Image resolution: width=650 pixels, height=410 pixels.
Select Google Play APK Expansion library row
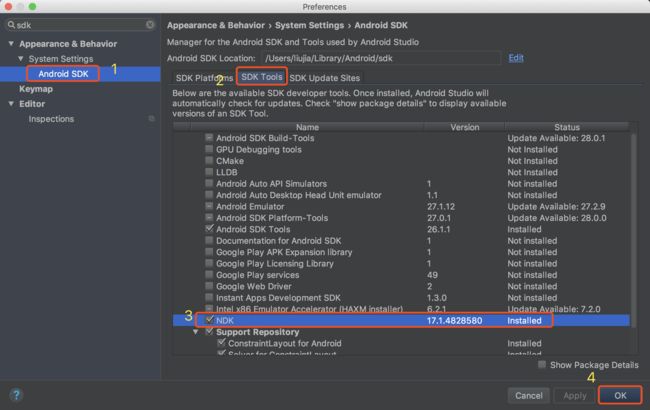[x=401, y=252]
